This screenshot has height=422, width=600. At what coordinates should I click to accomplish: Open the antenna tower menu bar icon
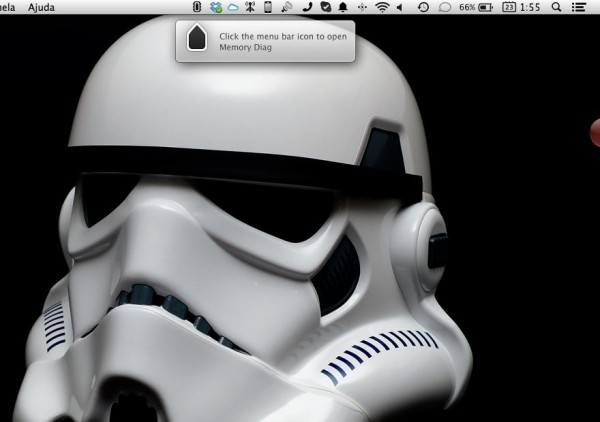(250, 7)
